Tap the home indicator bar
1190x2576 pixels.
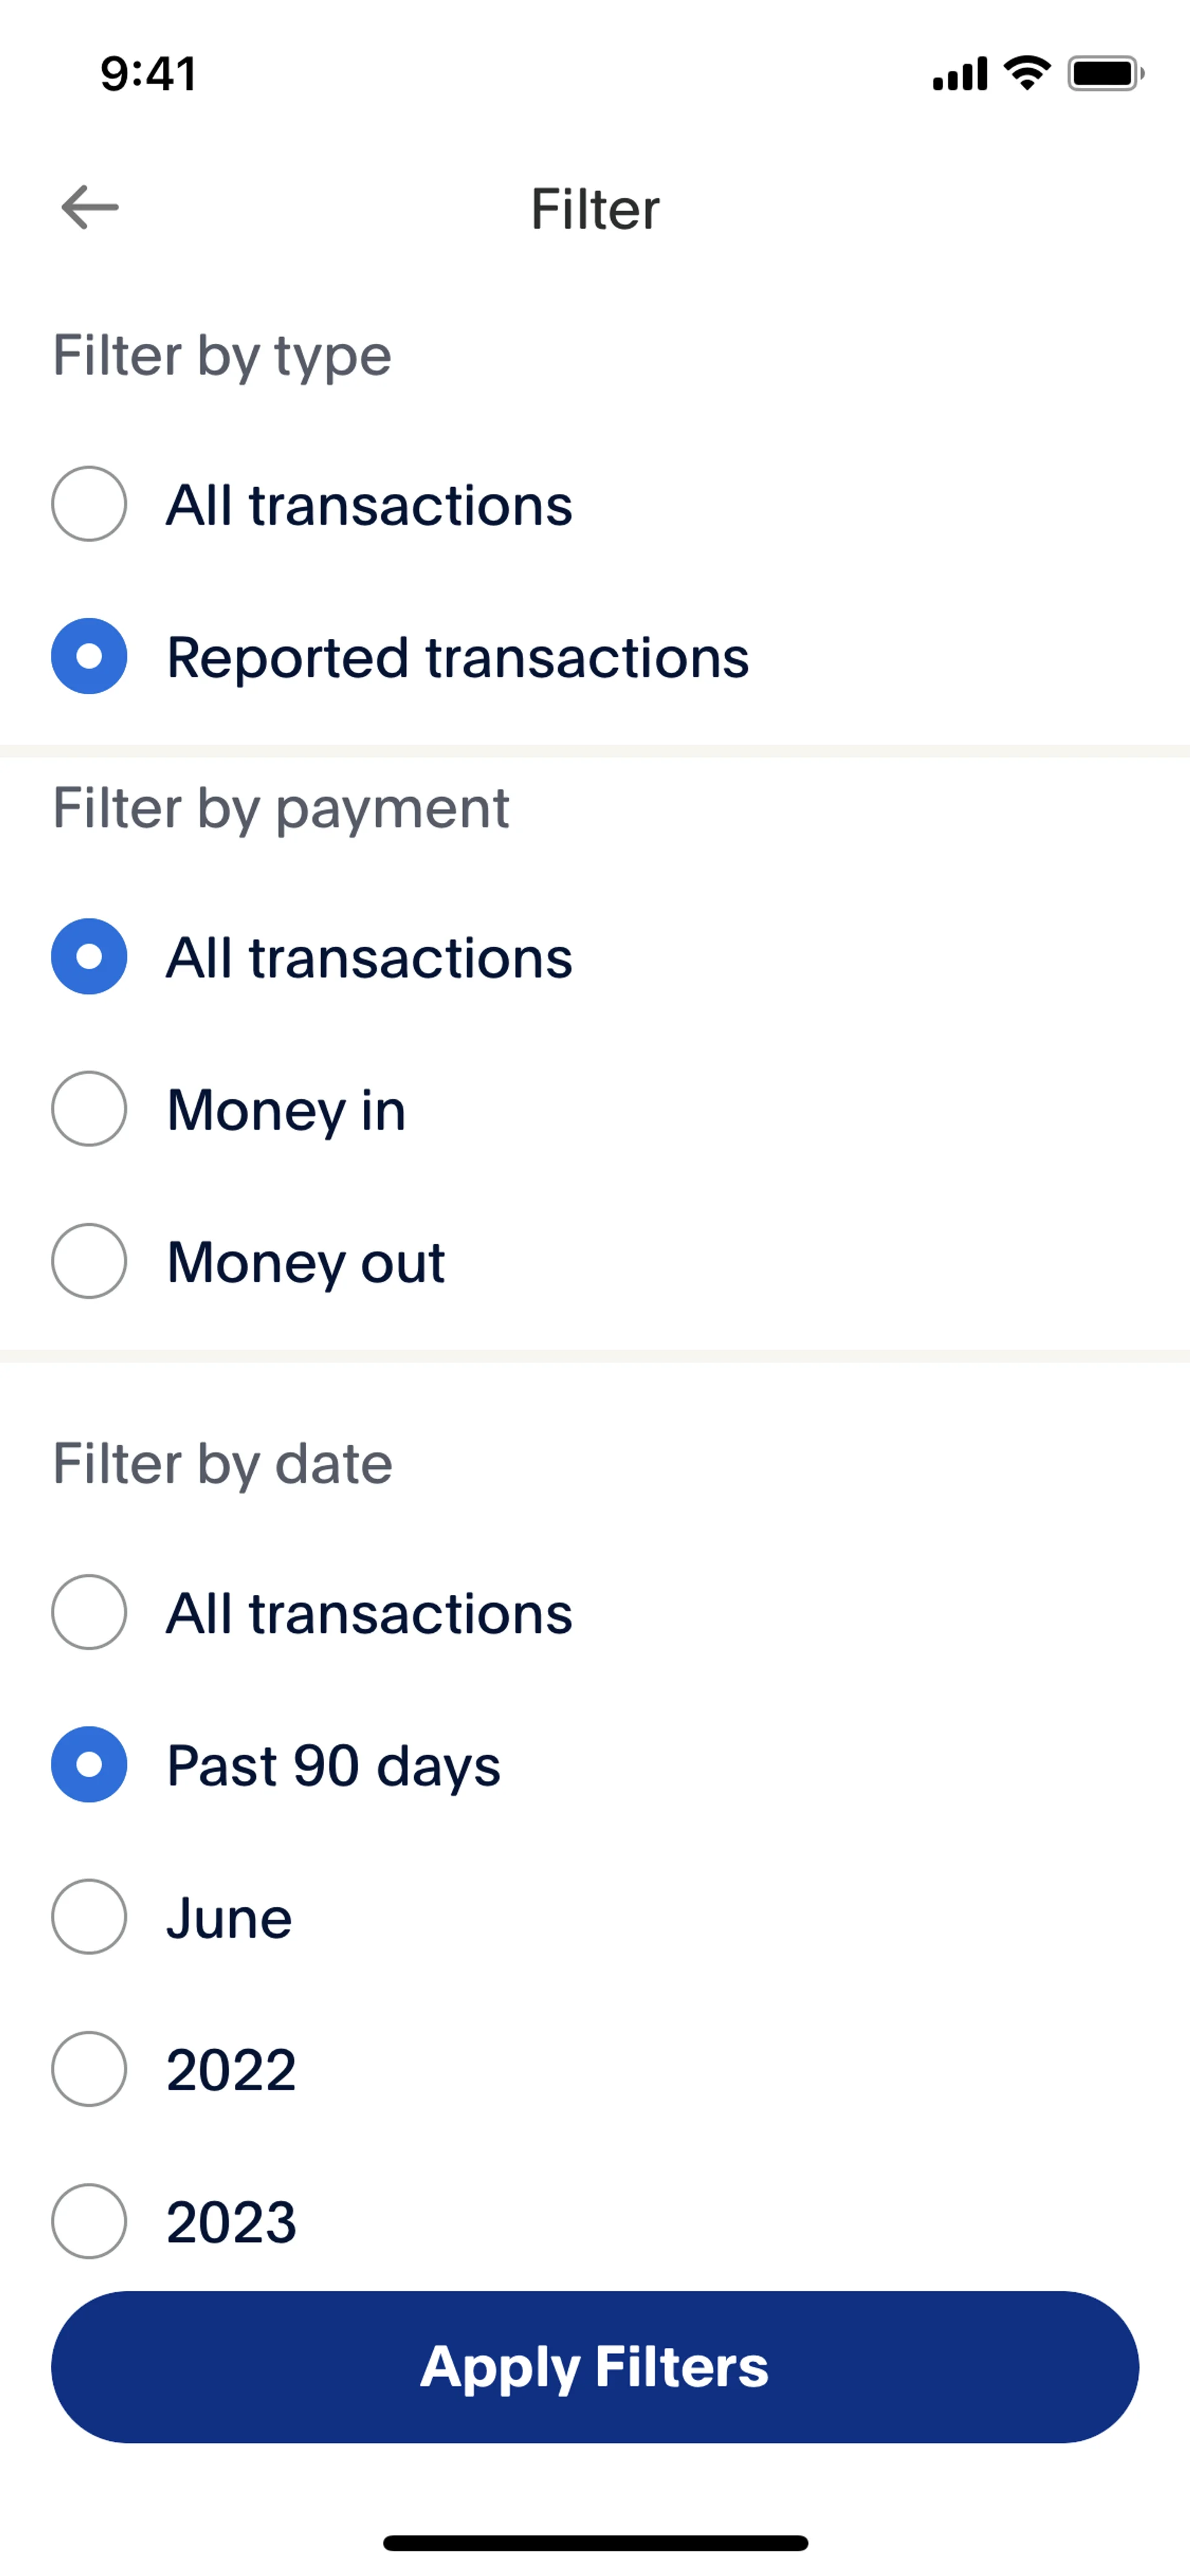click(x=595, y=2542)
